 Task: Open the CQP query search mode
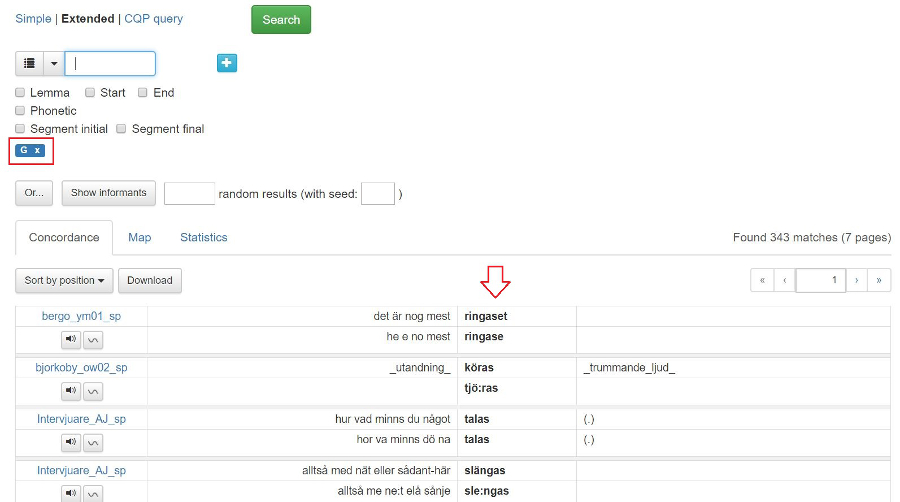click(x=153, y=19)
